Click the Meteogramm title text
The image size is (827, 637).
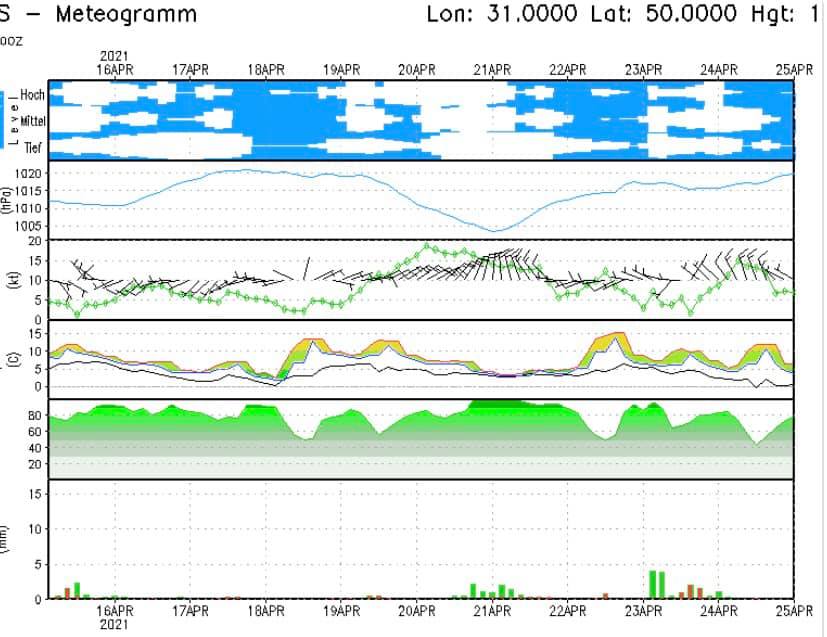click(x=126, y=15)
